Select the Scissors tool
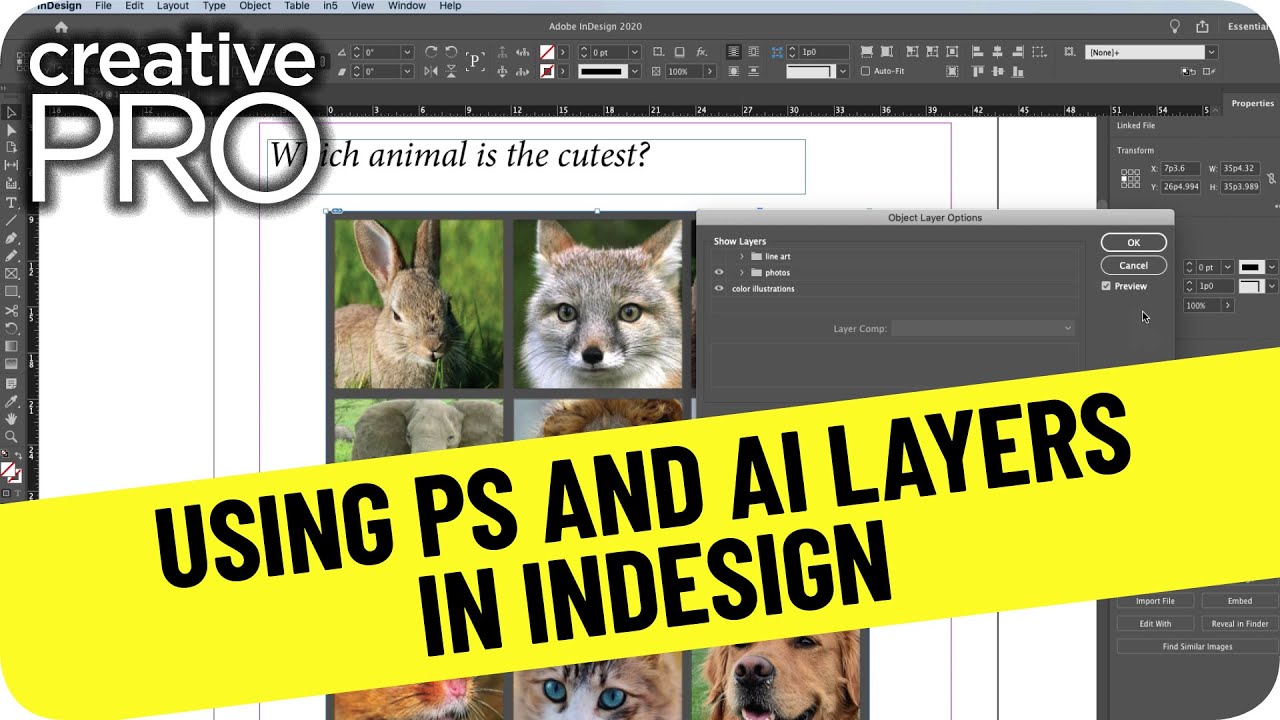1280x720 pixels. pyautogui.click(x=11, y=310)
